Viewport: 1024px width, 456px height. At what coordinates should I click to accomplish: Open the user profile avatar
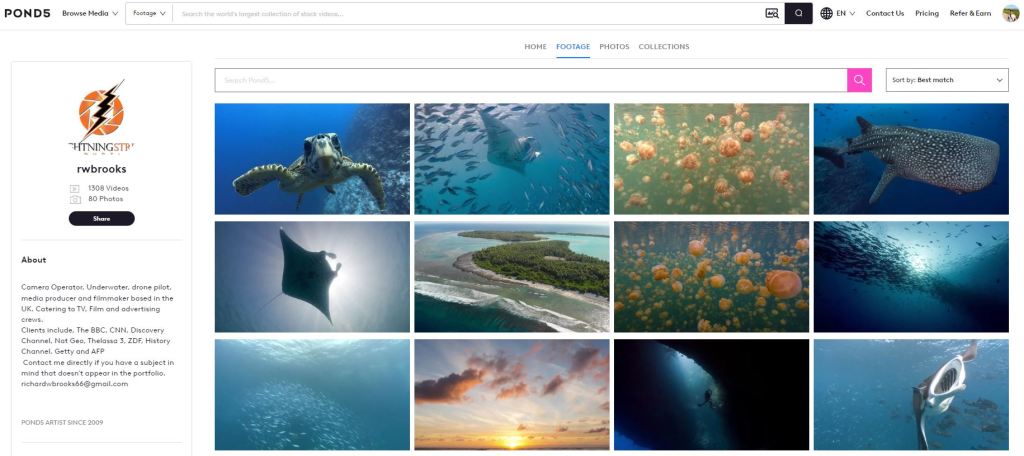(x=1010, y=13)
